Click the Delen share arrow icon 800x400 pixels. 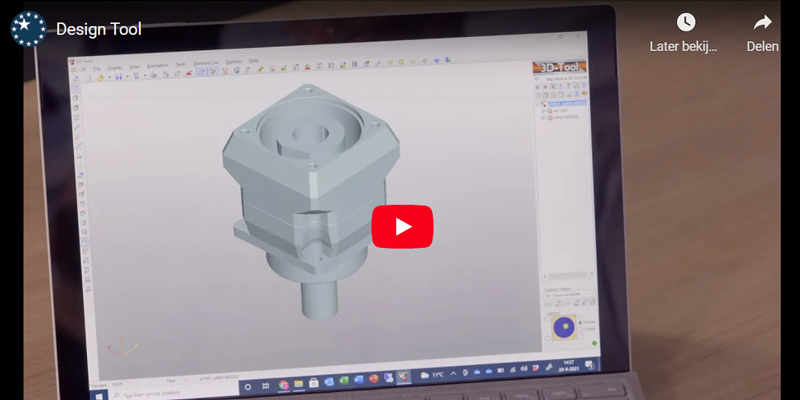tap(763, 23)
